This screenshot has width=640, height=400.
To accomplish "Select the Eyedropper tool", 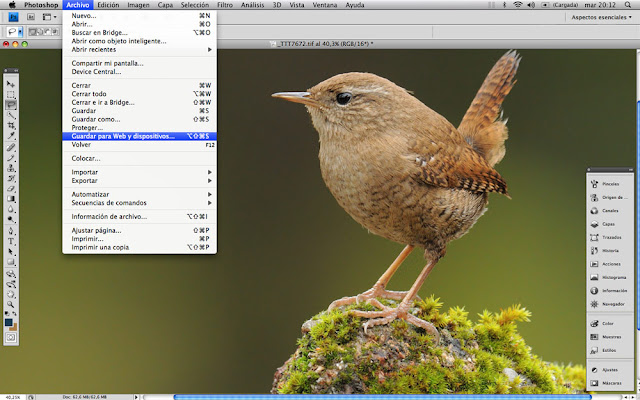I will click(x=11, y=136).
